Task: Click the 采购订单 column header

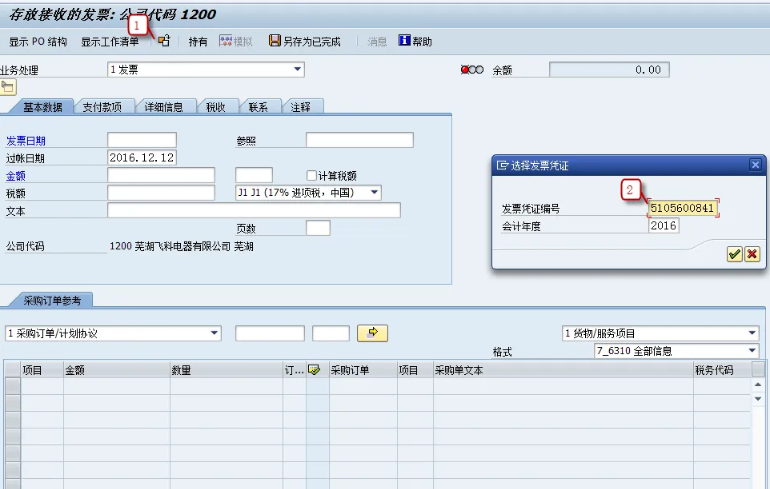Action: coord(363,370)
